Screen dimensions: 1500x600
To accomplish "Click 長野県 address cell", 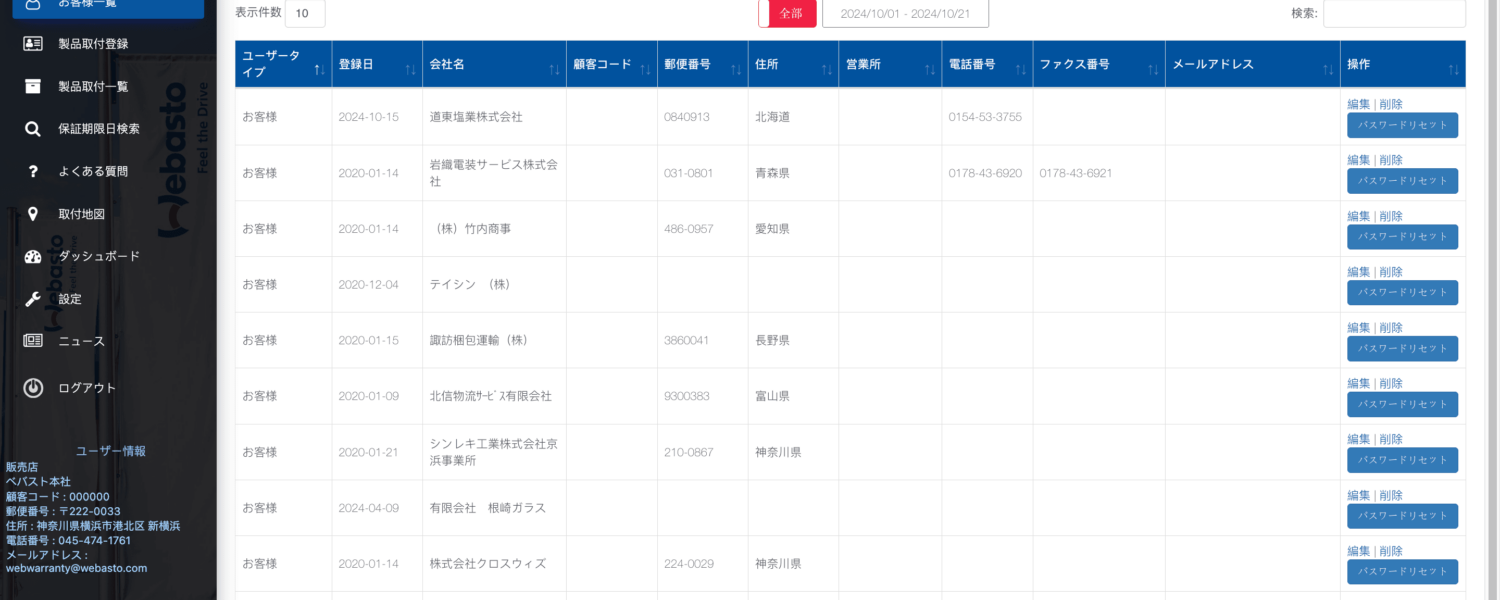I will 793,341.
